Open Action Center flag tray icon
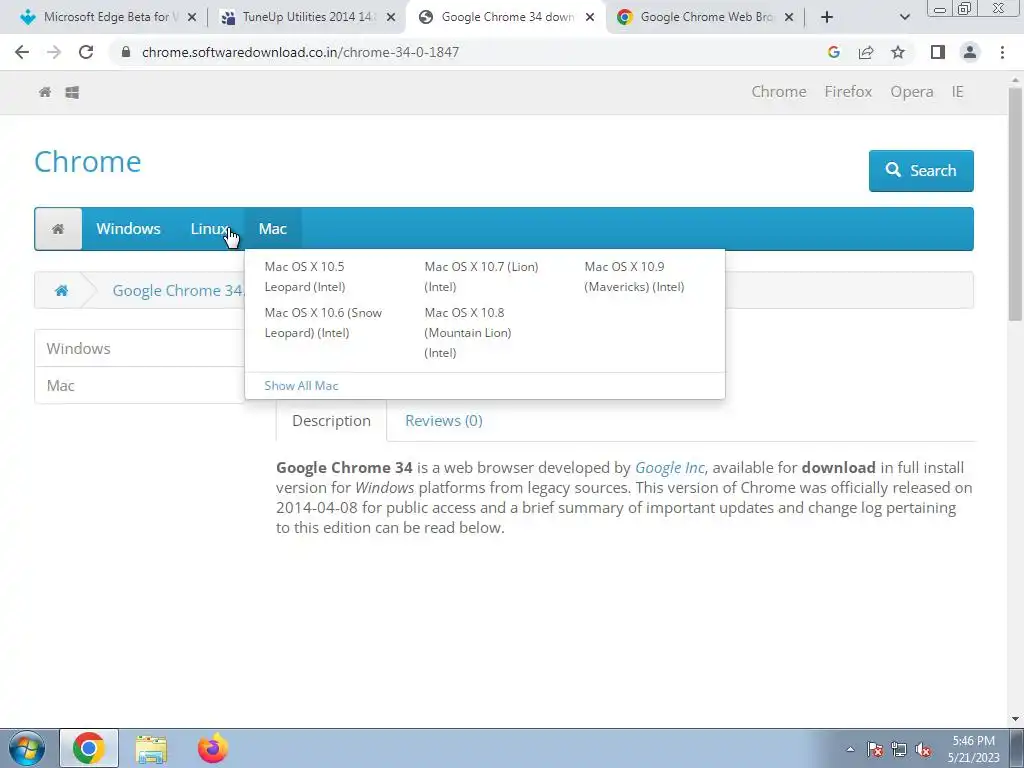This screenshot has height=768, width=1024. click(874, 749)
